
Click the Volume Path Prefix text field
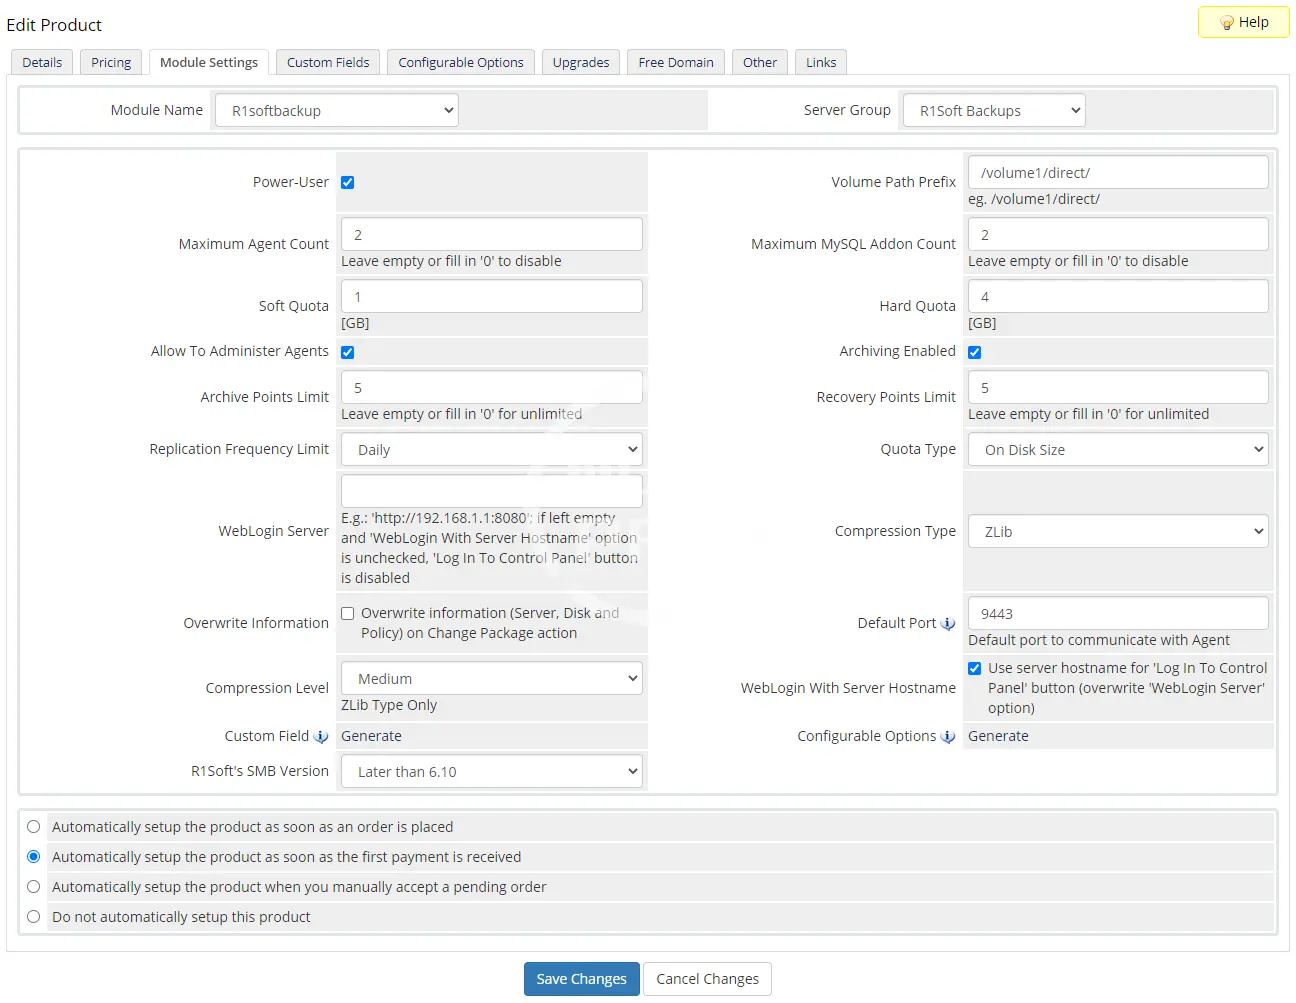(x=1117, y=173)
